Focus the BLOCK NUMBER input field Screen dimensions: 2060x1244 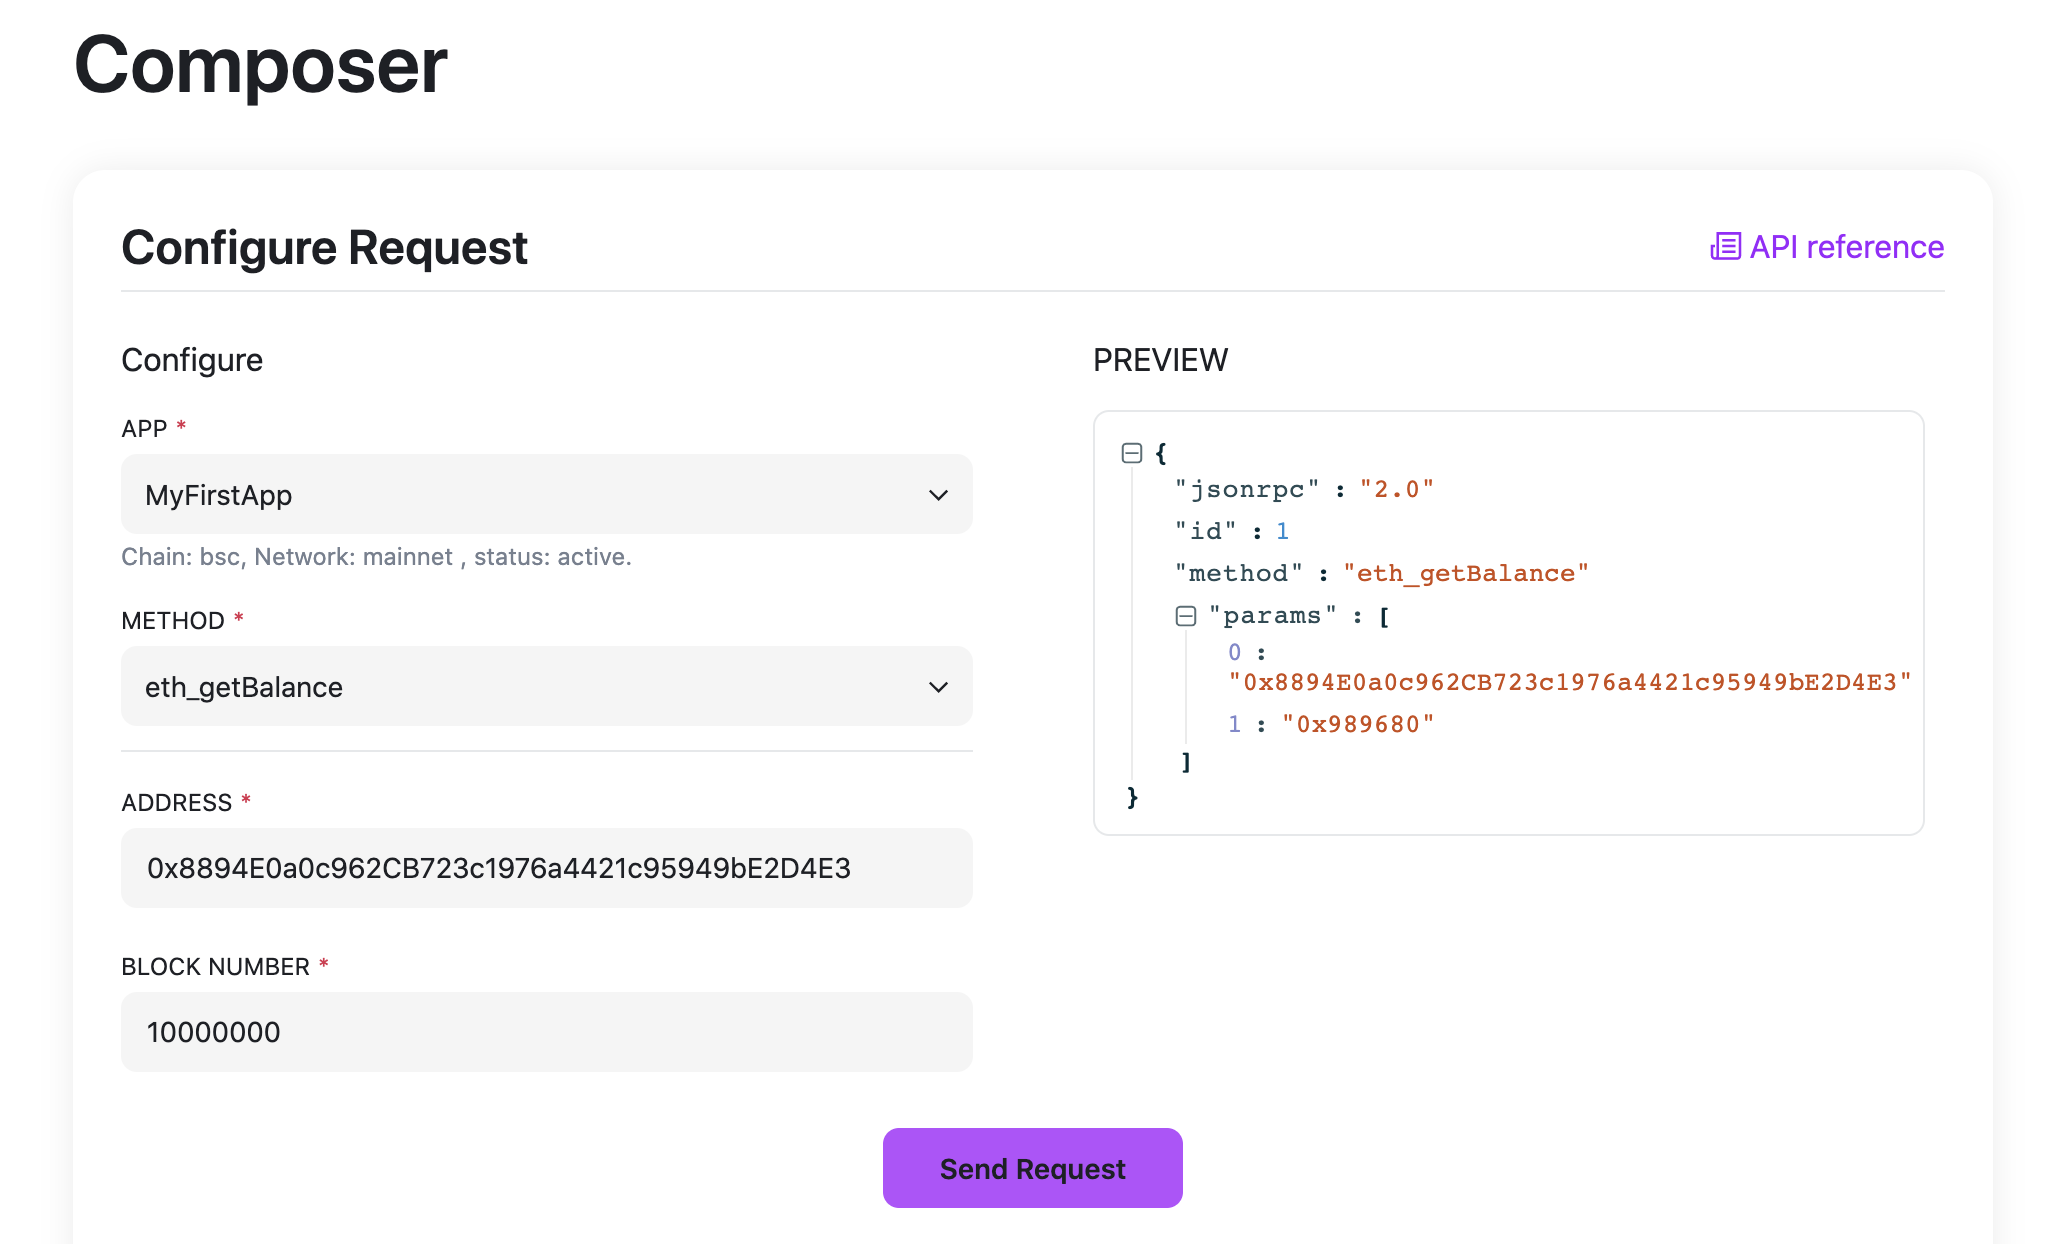(x=546, y=1032)
